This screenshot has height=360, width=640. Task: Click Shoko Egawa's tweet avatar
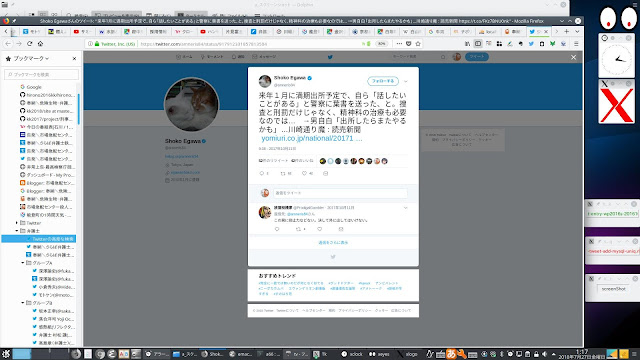coord(265,81)
